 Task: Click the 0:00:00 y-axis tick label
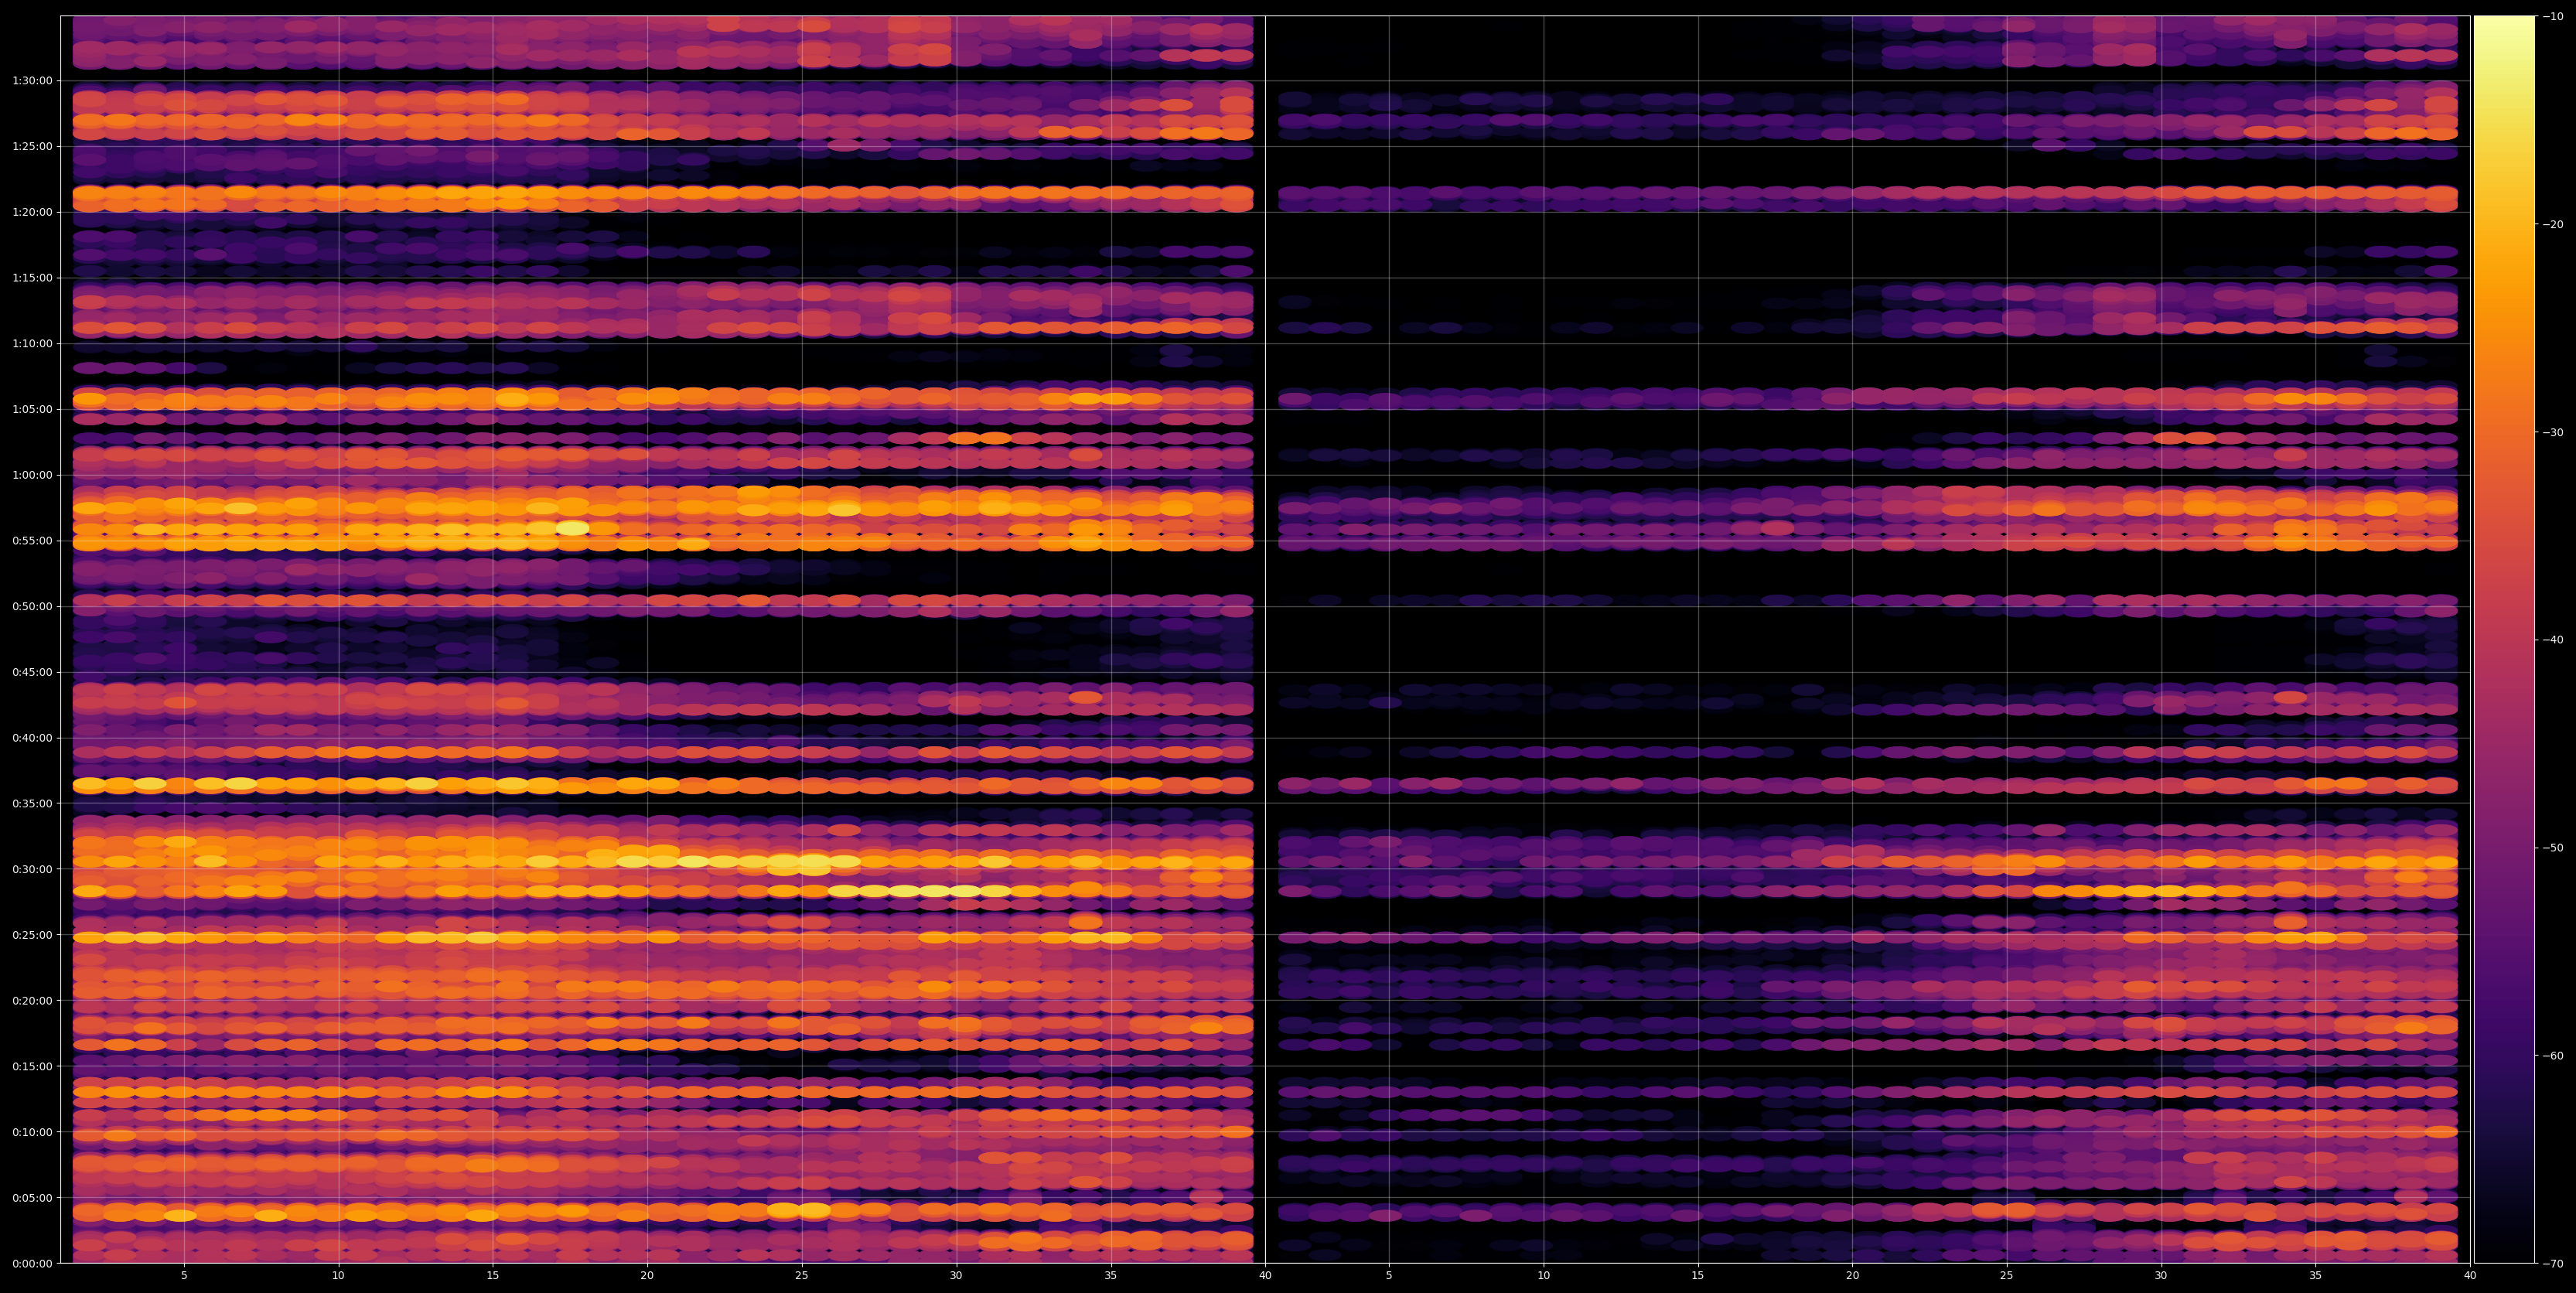tap(32, 1263)
